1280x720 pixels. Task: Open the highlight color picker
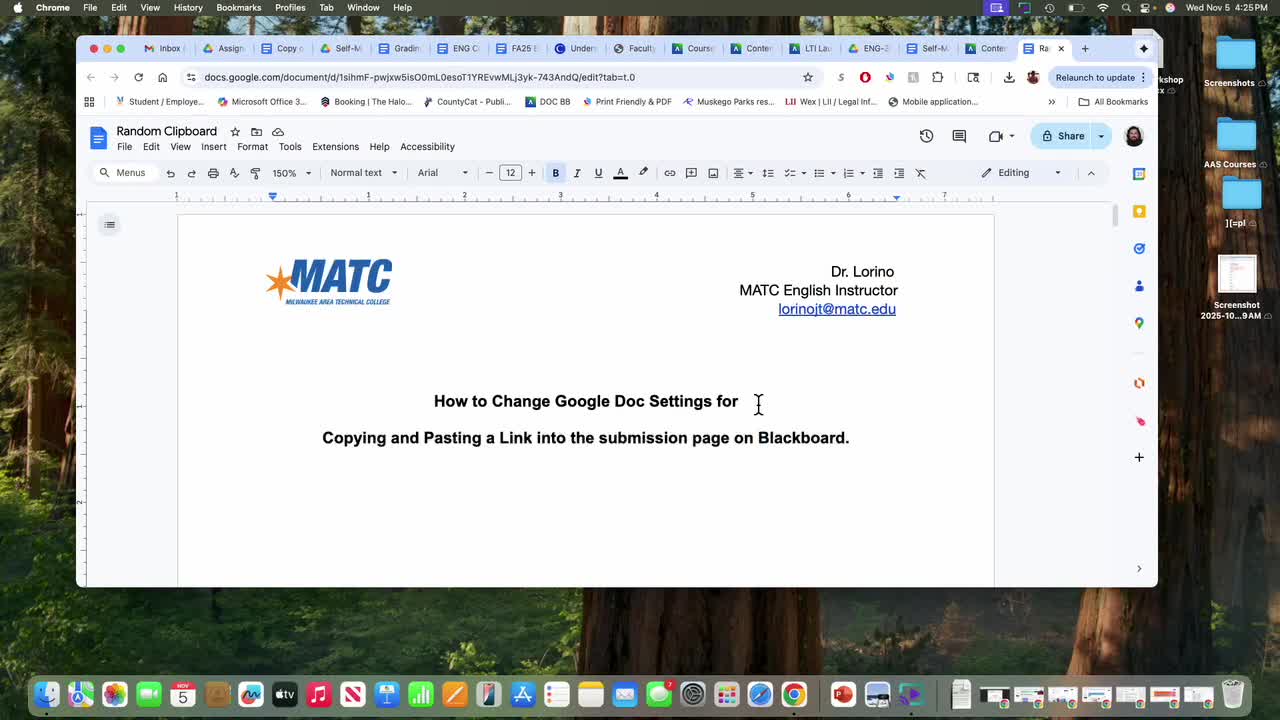click(x=643, y=173)
